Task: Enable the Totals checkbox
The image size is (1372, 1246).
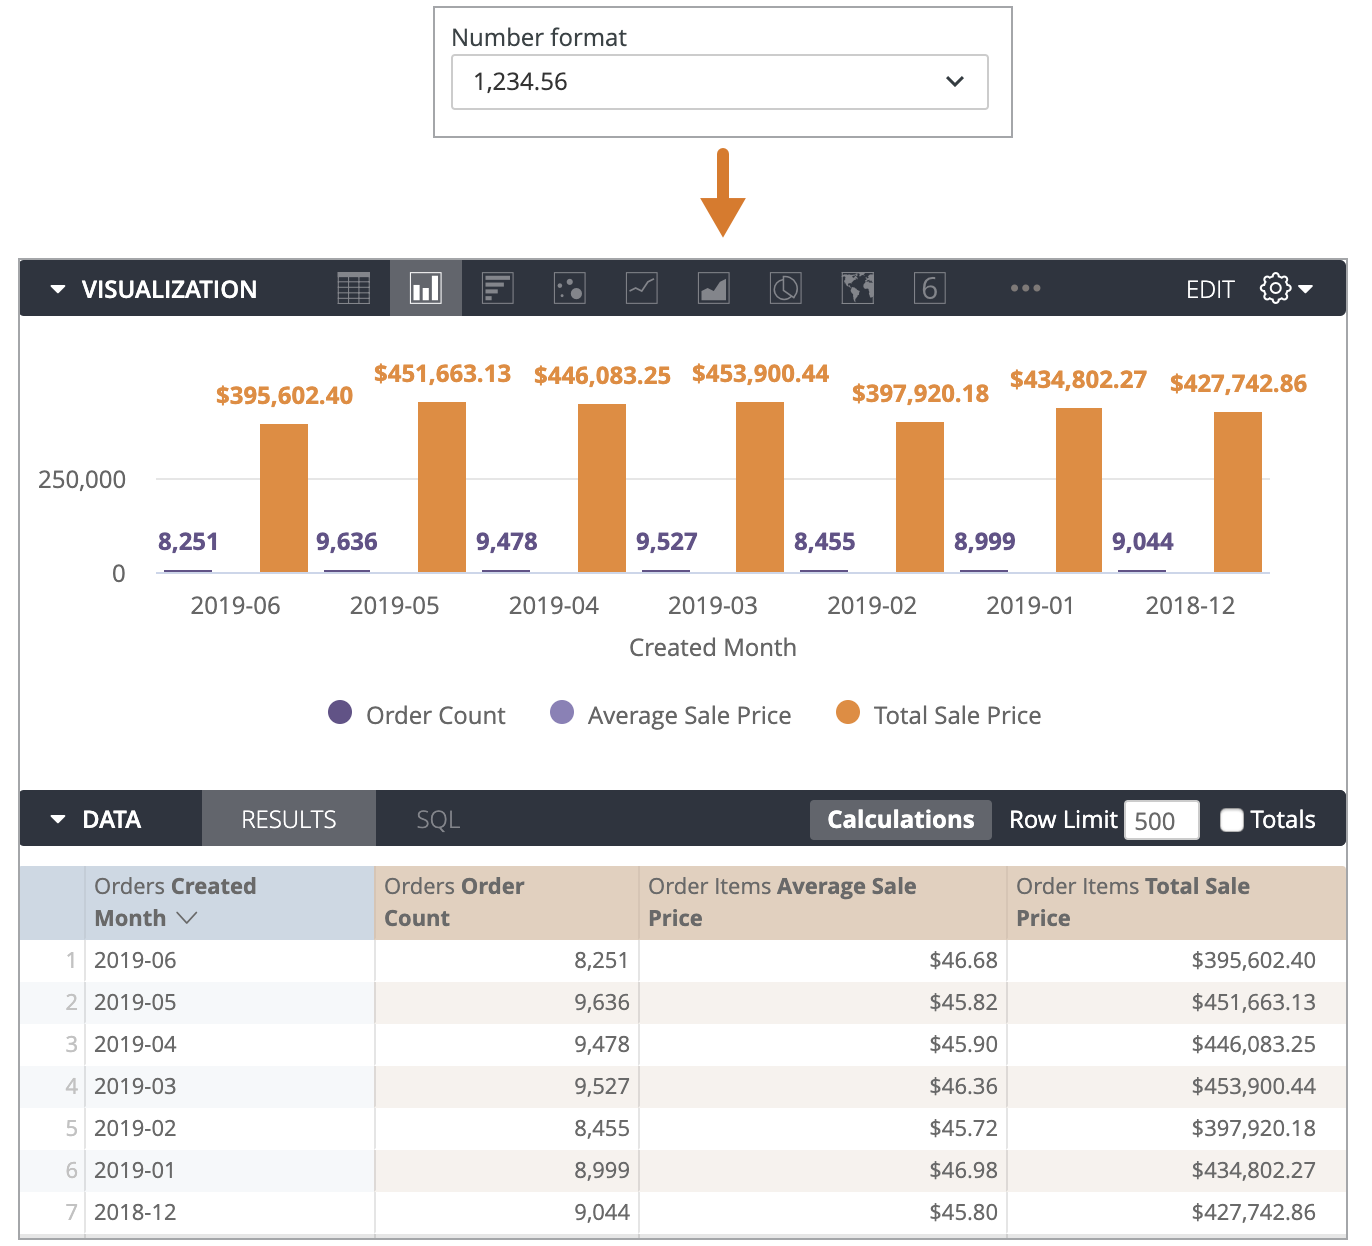Action: pyautogui.click(x=1232, y=819)
